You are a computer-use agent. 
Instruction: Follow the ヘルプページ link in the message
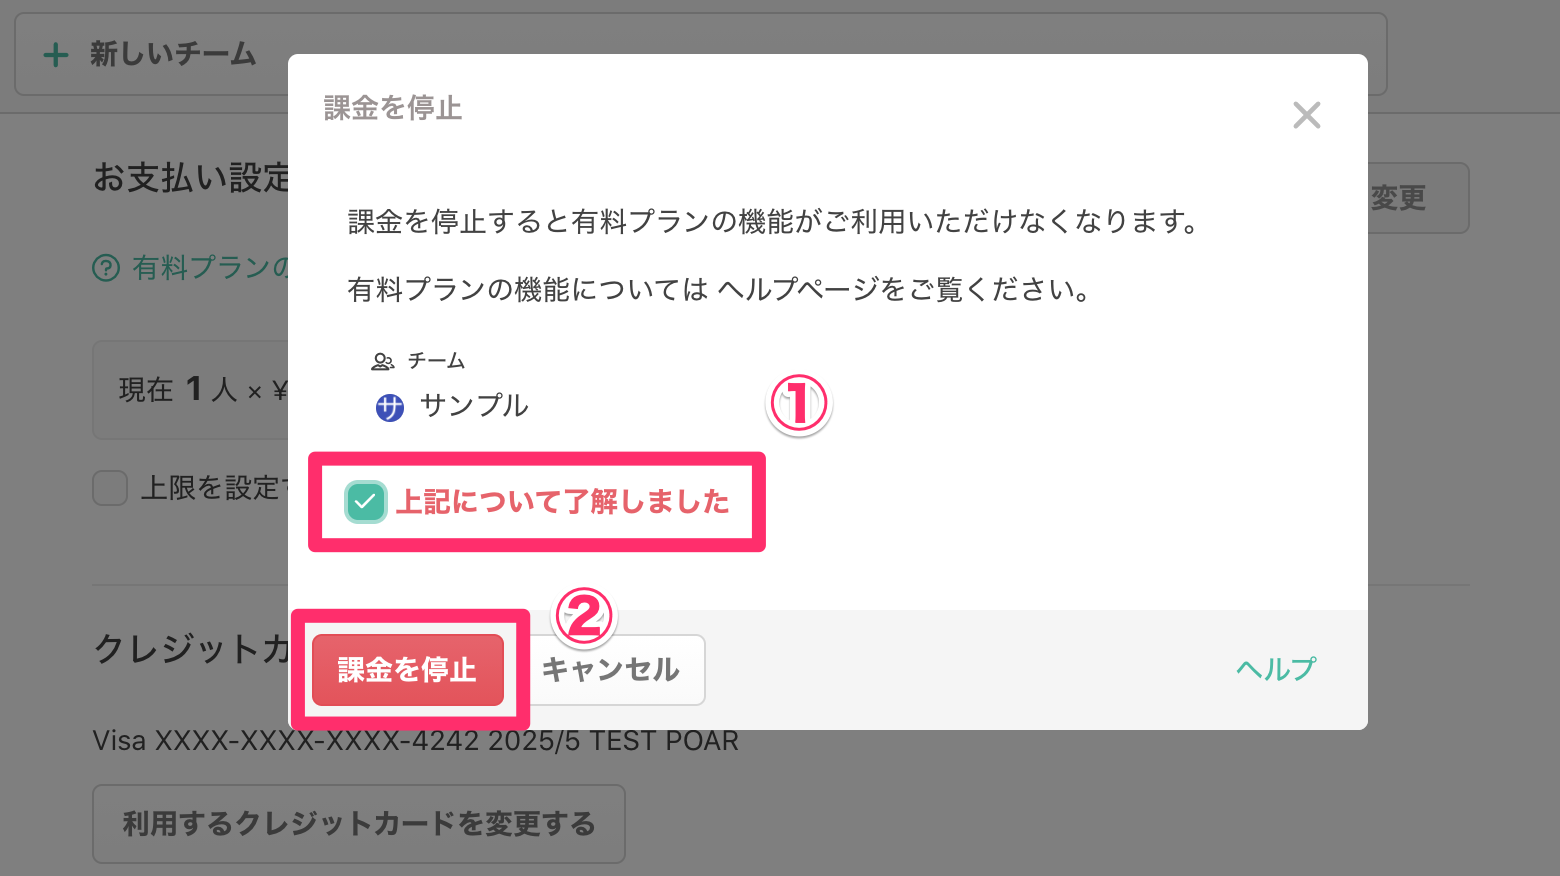795,290
